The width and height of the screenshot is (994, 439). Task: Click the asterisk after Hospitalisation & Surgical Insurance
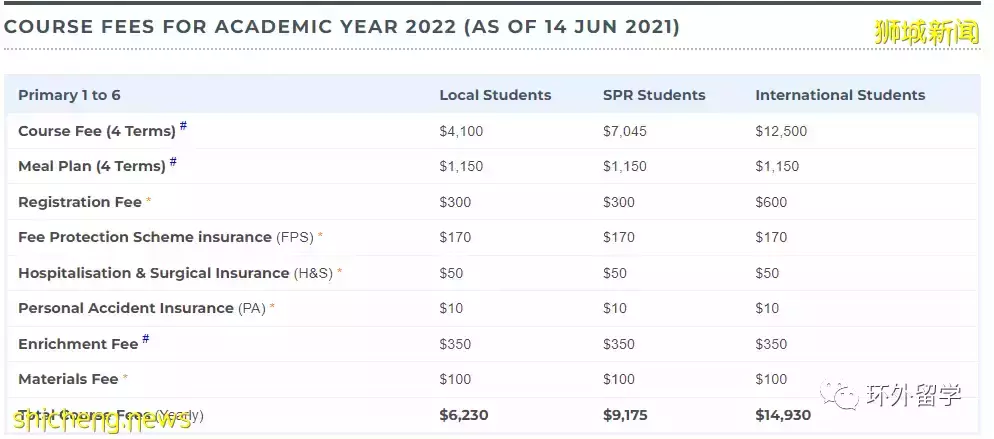coord(339,272)
